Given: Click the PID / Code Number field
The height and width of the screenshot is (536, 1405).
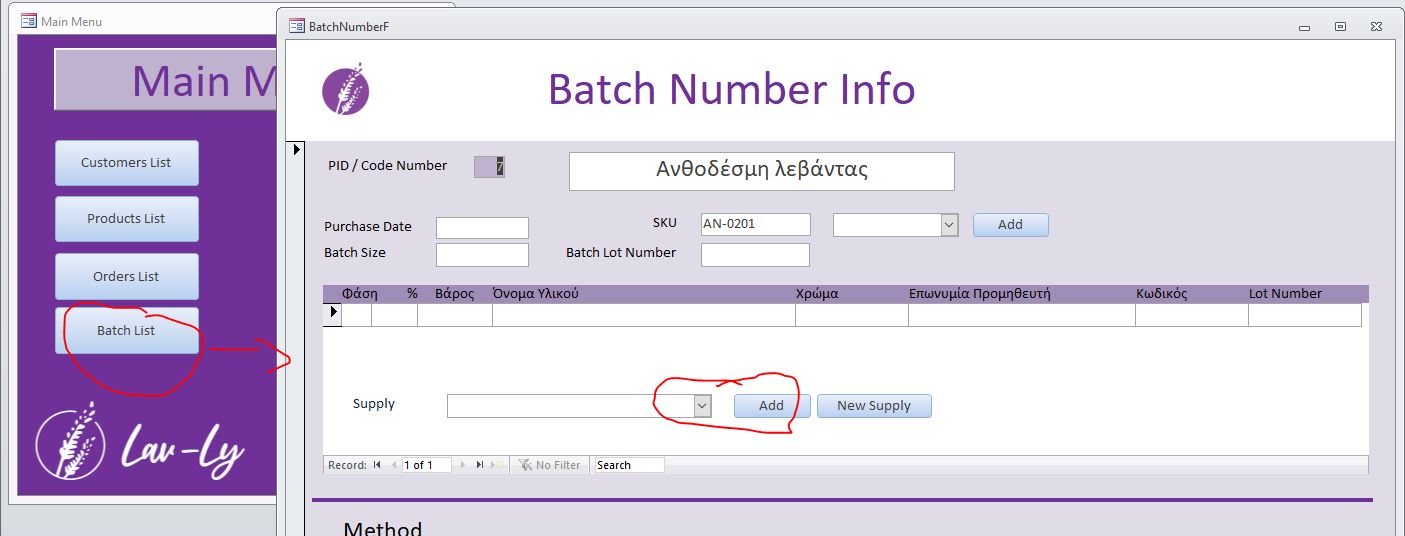Looking at the screenshot, I should [x=489, y=167].
